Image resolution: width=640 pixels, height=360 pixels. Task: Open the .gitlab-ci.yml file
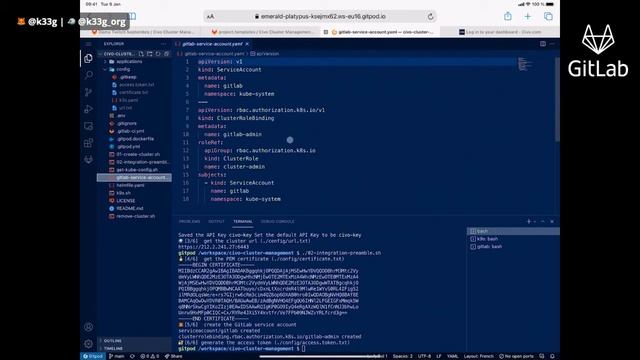tap(131, 131)
